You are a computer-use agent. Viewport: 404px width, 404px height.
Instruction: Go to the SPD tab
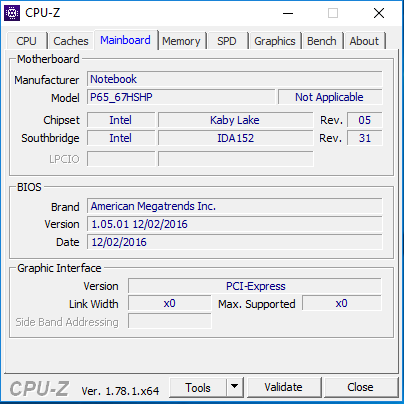coord(227,41)
